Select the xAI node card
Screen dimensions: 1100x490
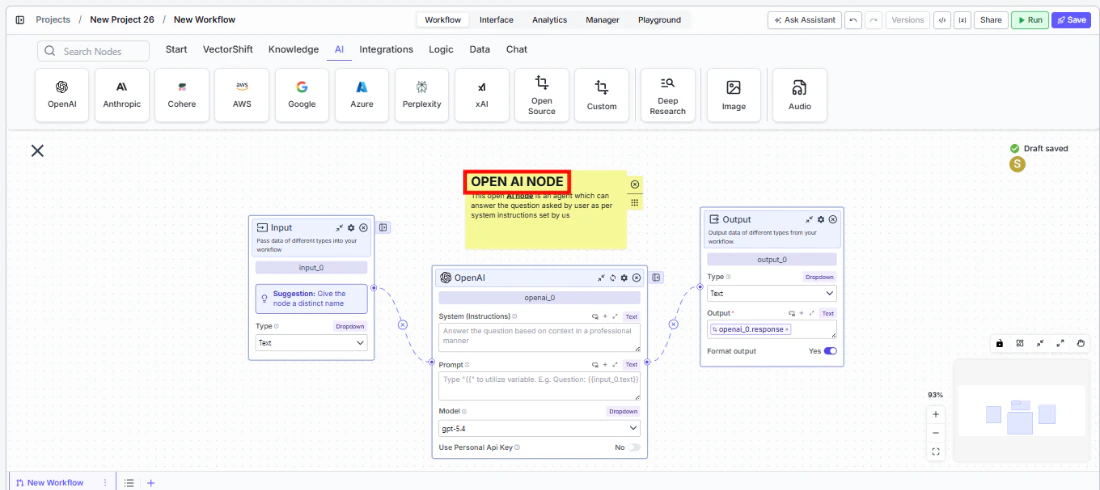pos(482,95)
